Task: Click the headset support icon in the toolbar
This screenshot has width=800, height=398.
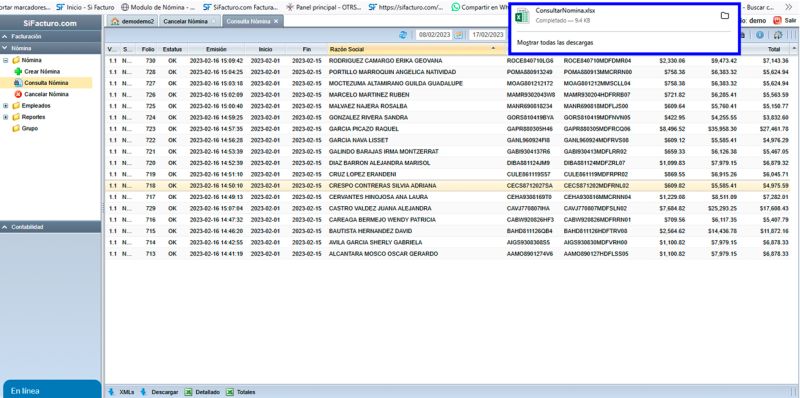Action: [778, 35]
